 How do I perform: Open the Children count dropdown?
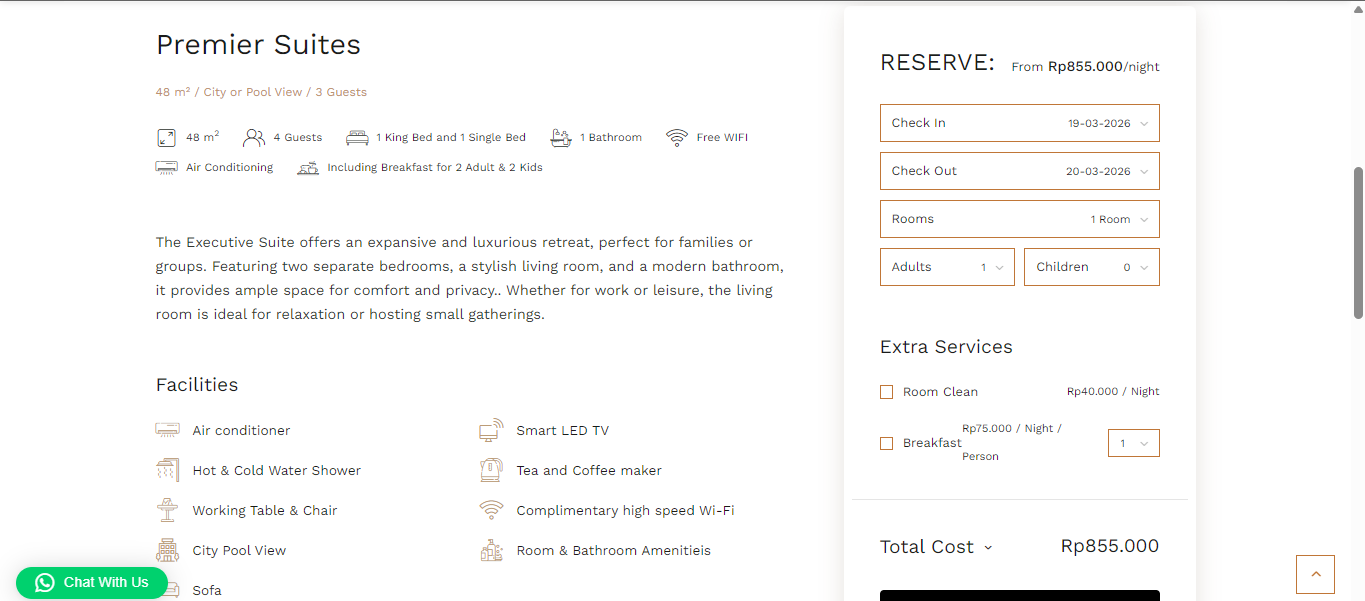(1091, 267)
